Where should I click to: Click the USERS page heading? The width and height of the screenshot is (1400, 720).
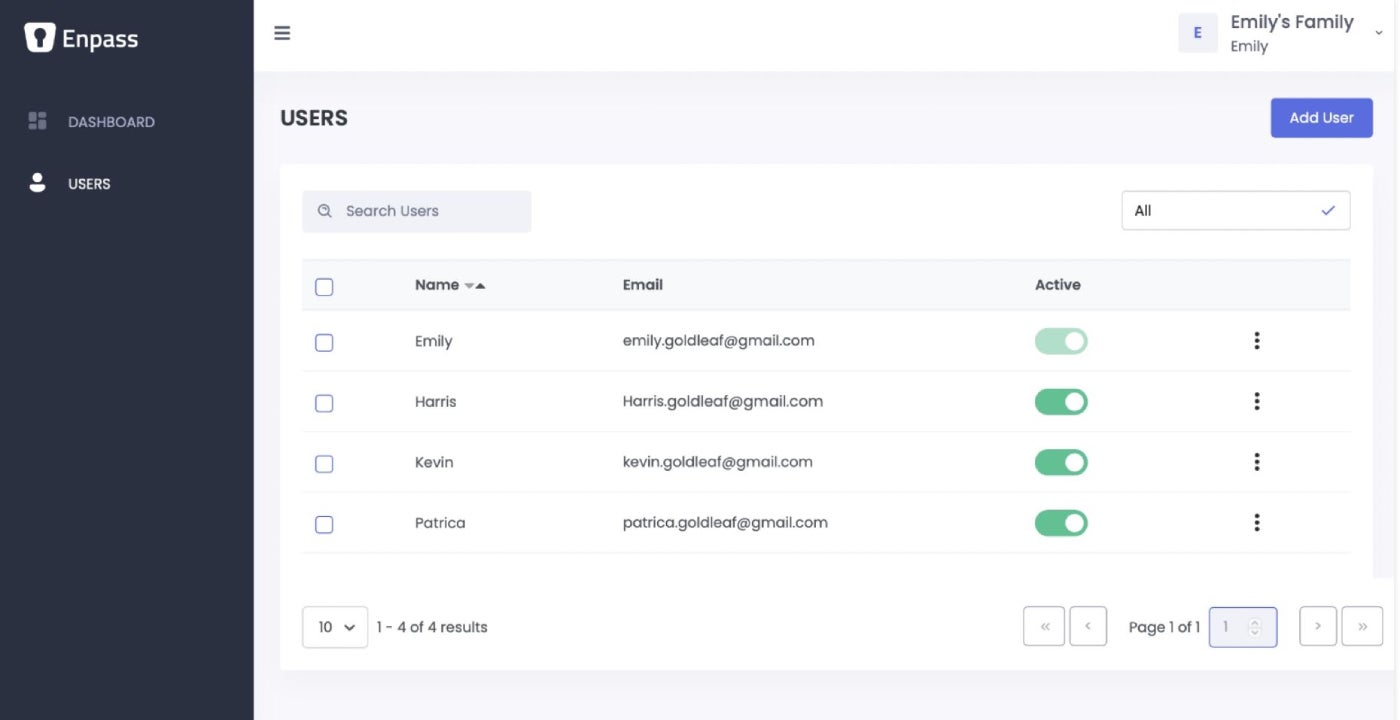314,118
